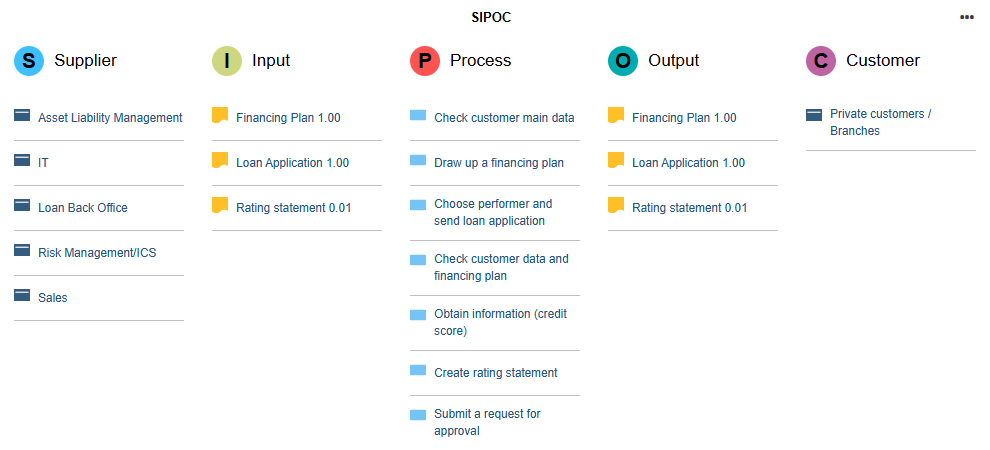990x450 pixels.
Task: Select the Sales supplier entry
Action: tap(53, 298)
